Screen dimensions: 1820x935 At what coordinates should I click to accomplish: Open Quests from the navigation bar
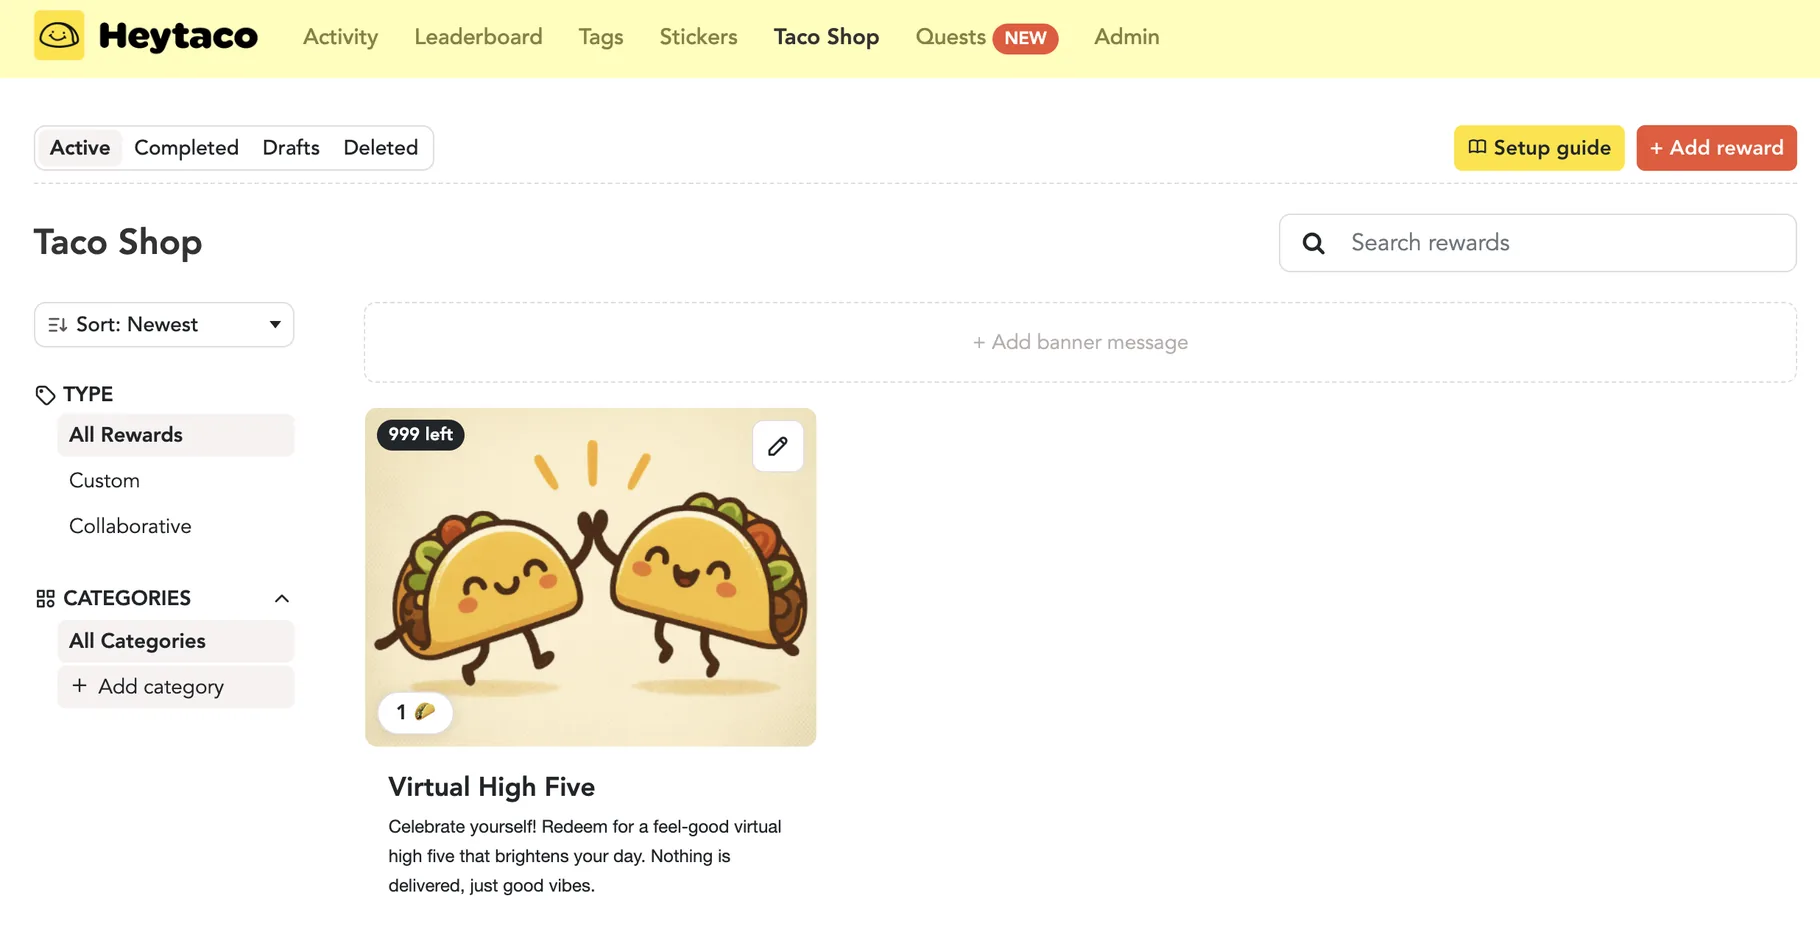[x=950, y=37]
